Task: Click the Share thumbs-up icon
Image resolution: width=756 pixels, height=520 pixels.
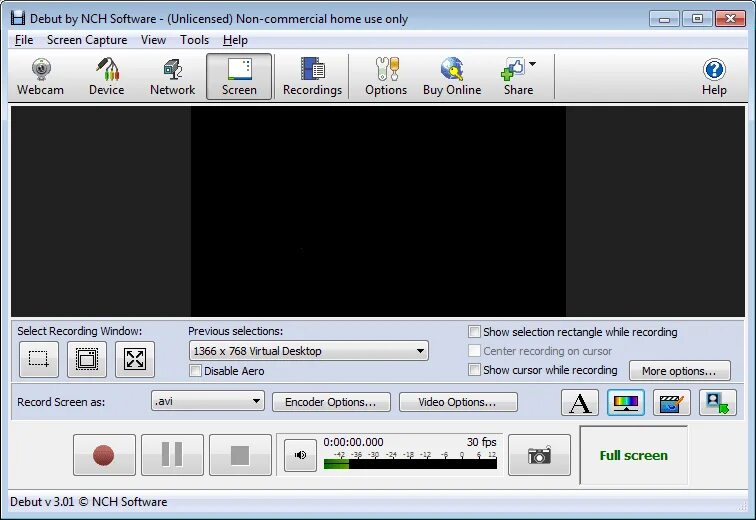Action: [513, 69]
